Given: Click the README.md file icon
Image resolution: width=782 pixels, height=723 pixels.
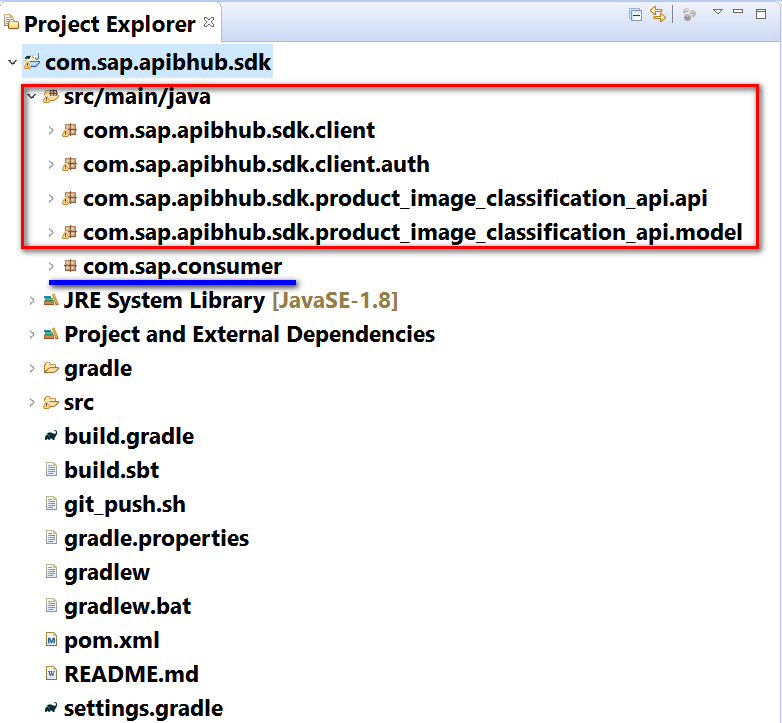Looking at the screenshot, I should (x=51, y=673).
